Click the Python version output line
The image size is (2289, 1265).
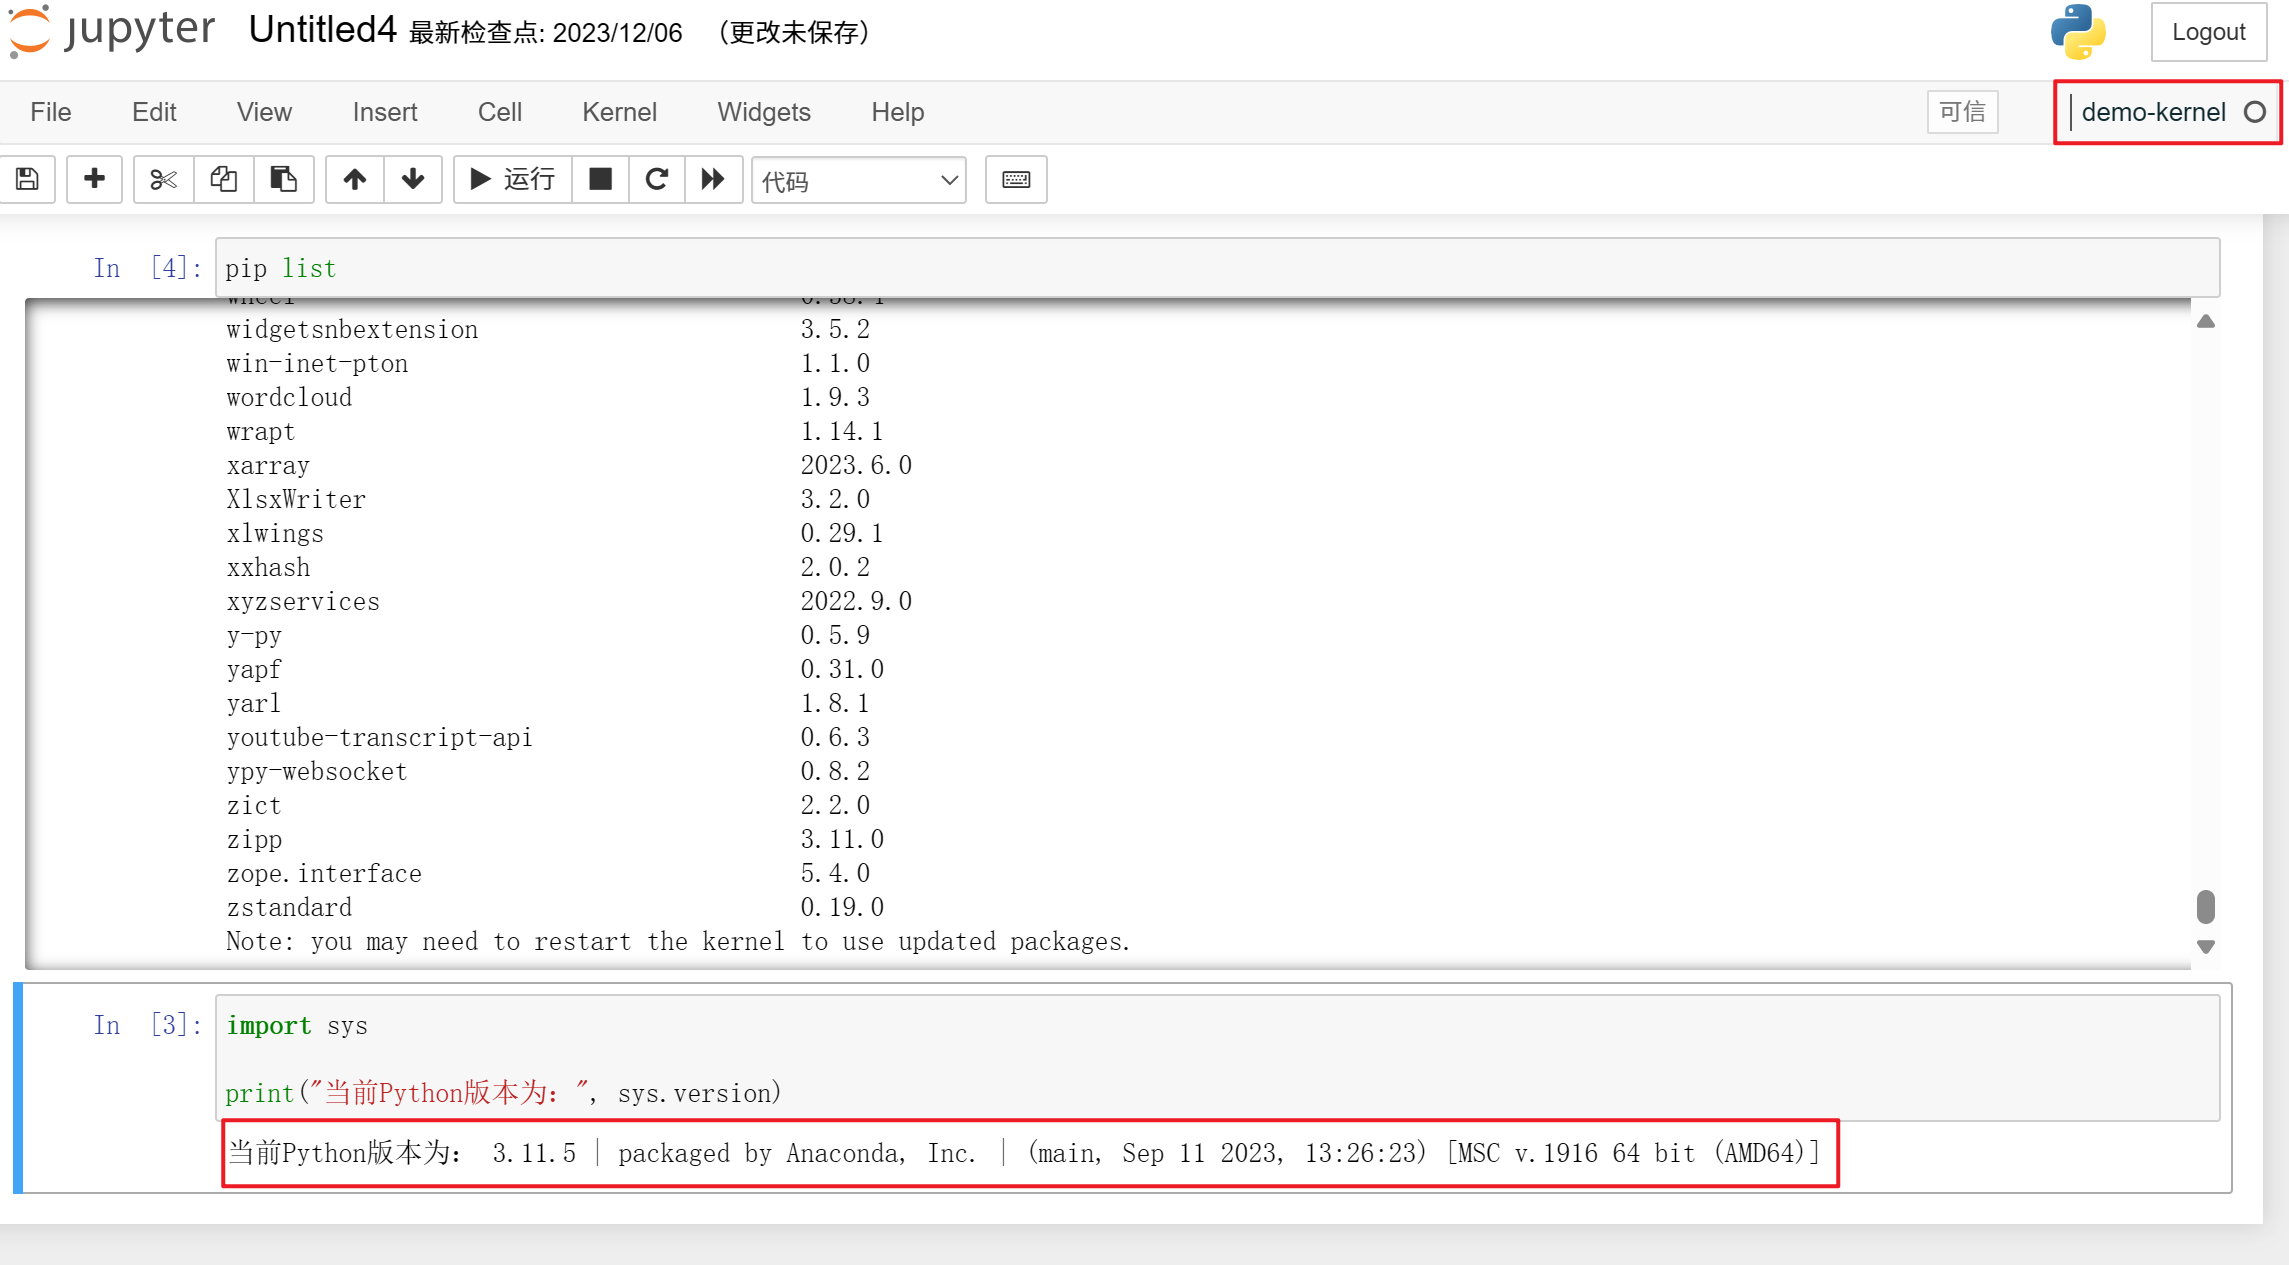coord(1024,1153)
